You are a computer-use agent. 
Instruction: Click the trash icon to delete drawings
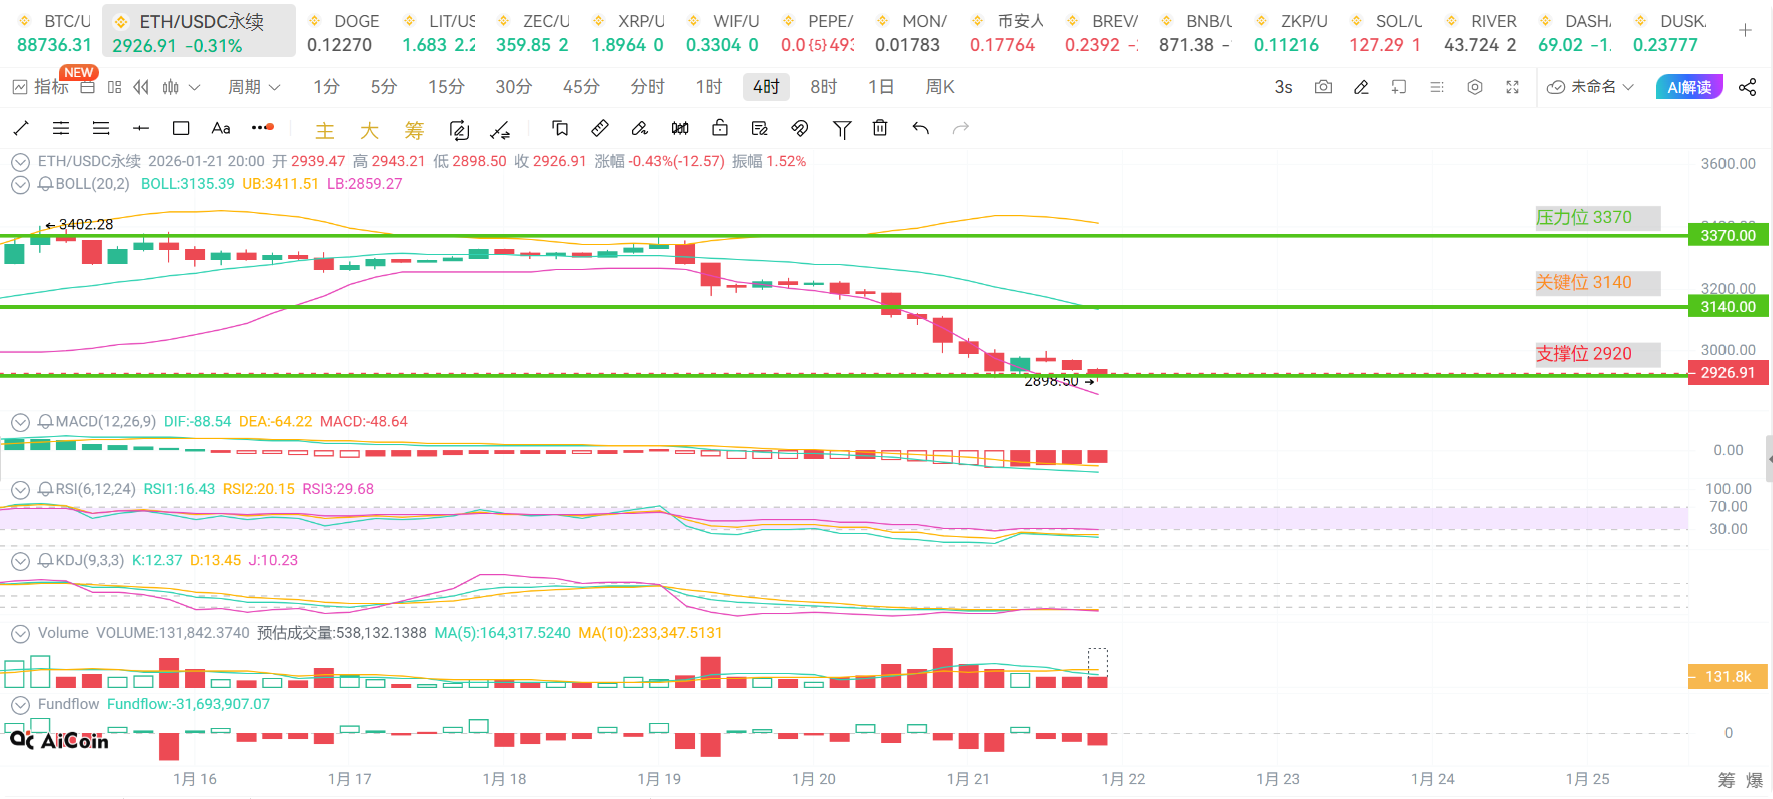[880, 128]
